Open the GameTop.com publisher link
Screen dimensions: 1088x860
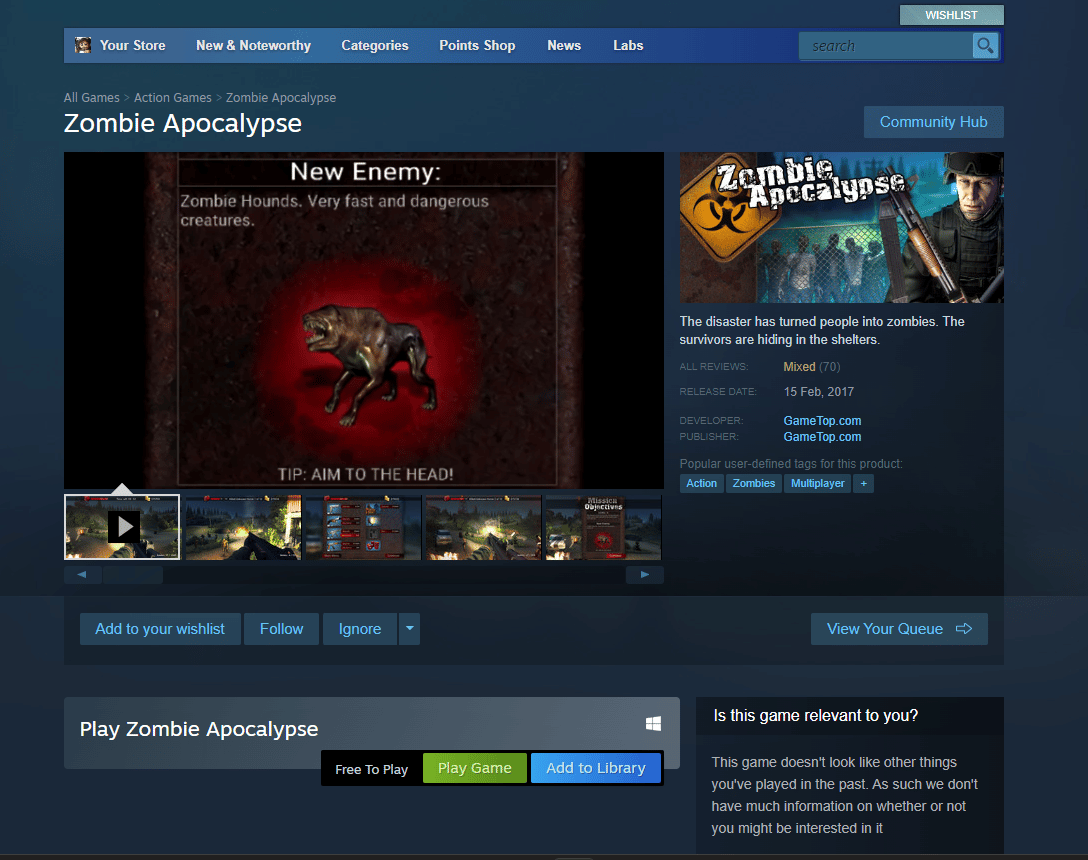pos(822,437)
